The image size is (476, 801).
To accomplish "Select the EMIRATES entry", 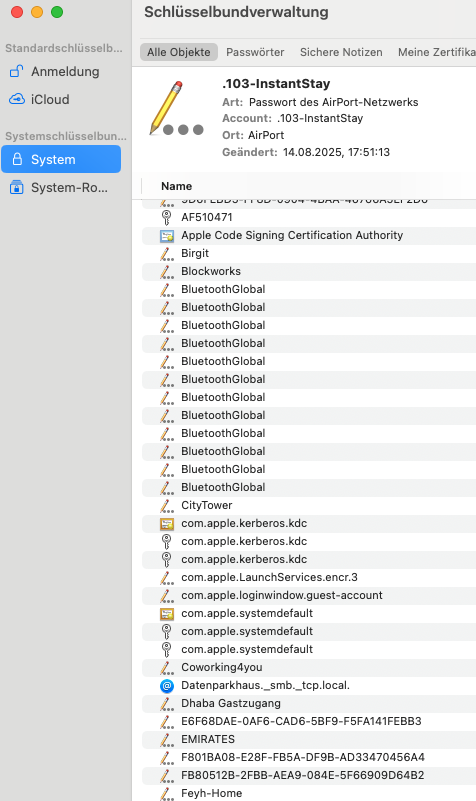I will [309, 739].
